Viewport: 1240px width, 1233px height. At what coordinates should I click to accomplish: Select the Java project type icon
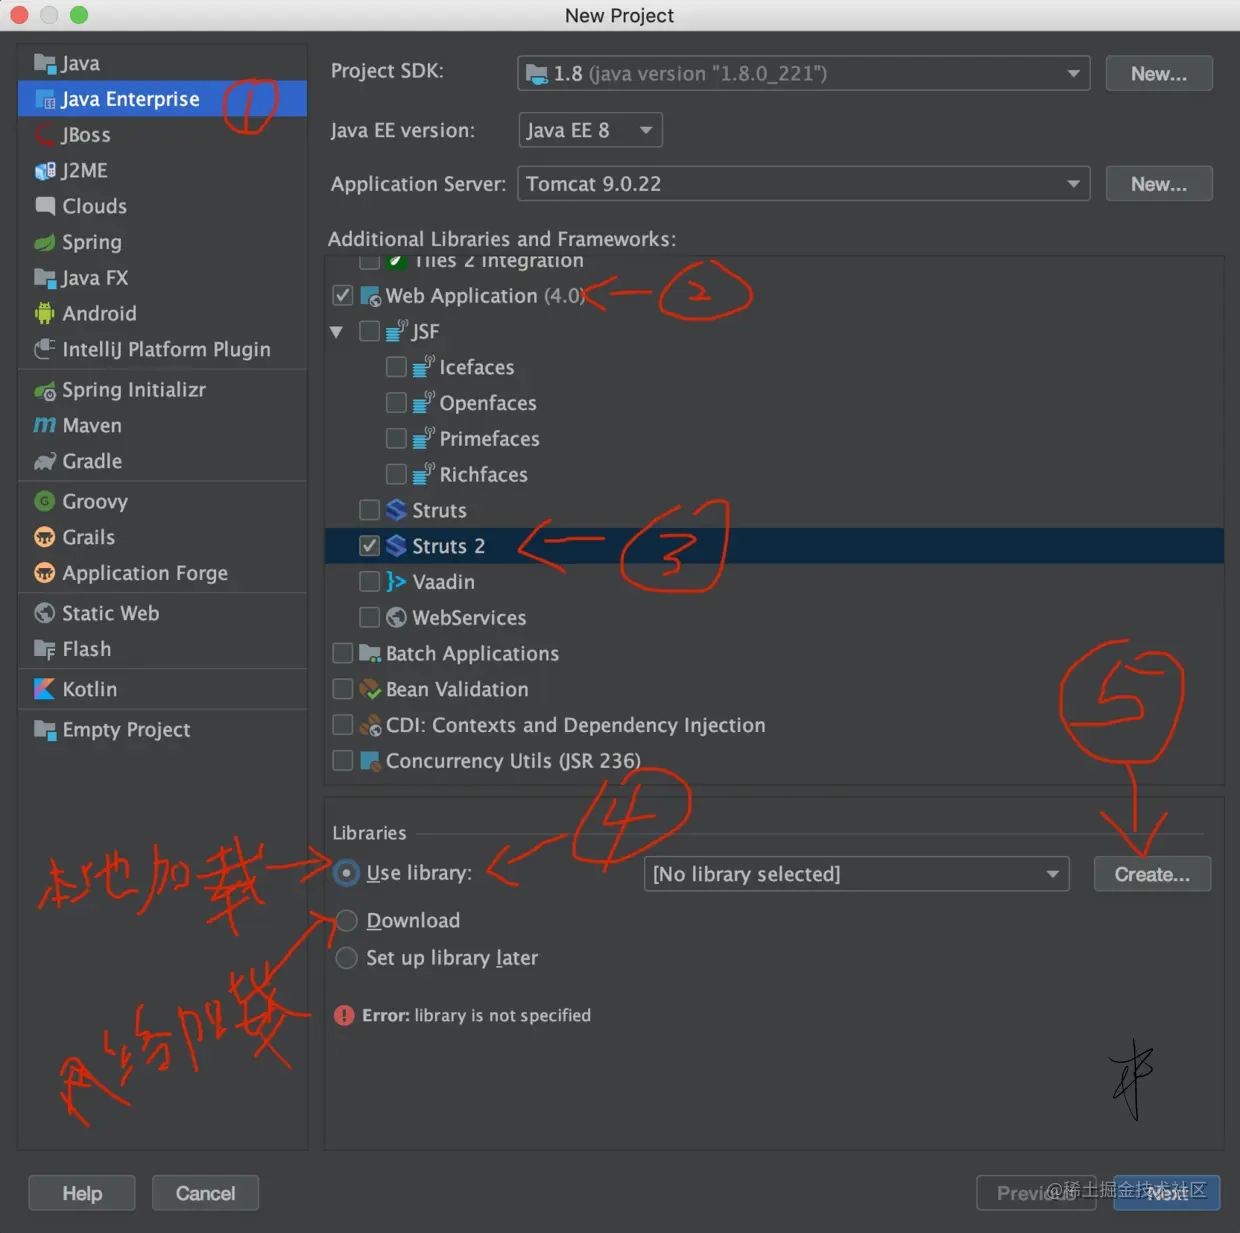click(44, 64)
